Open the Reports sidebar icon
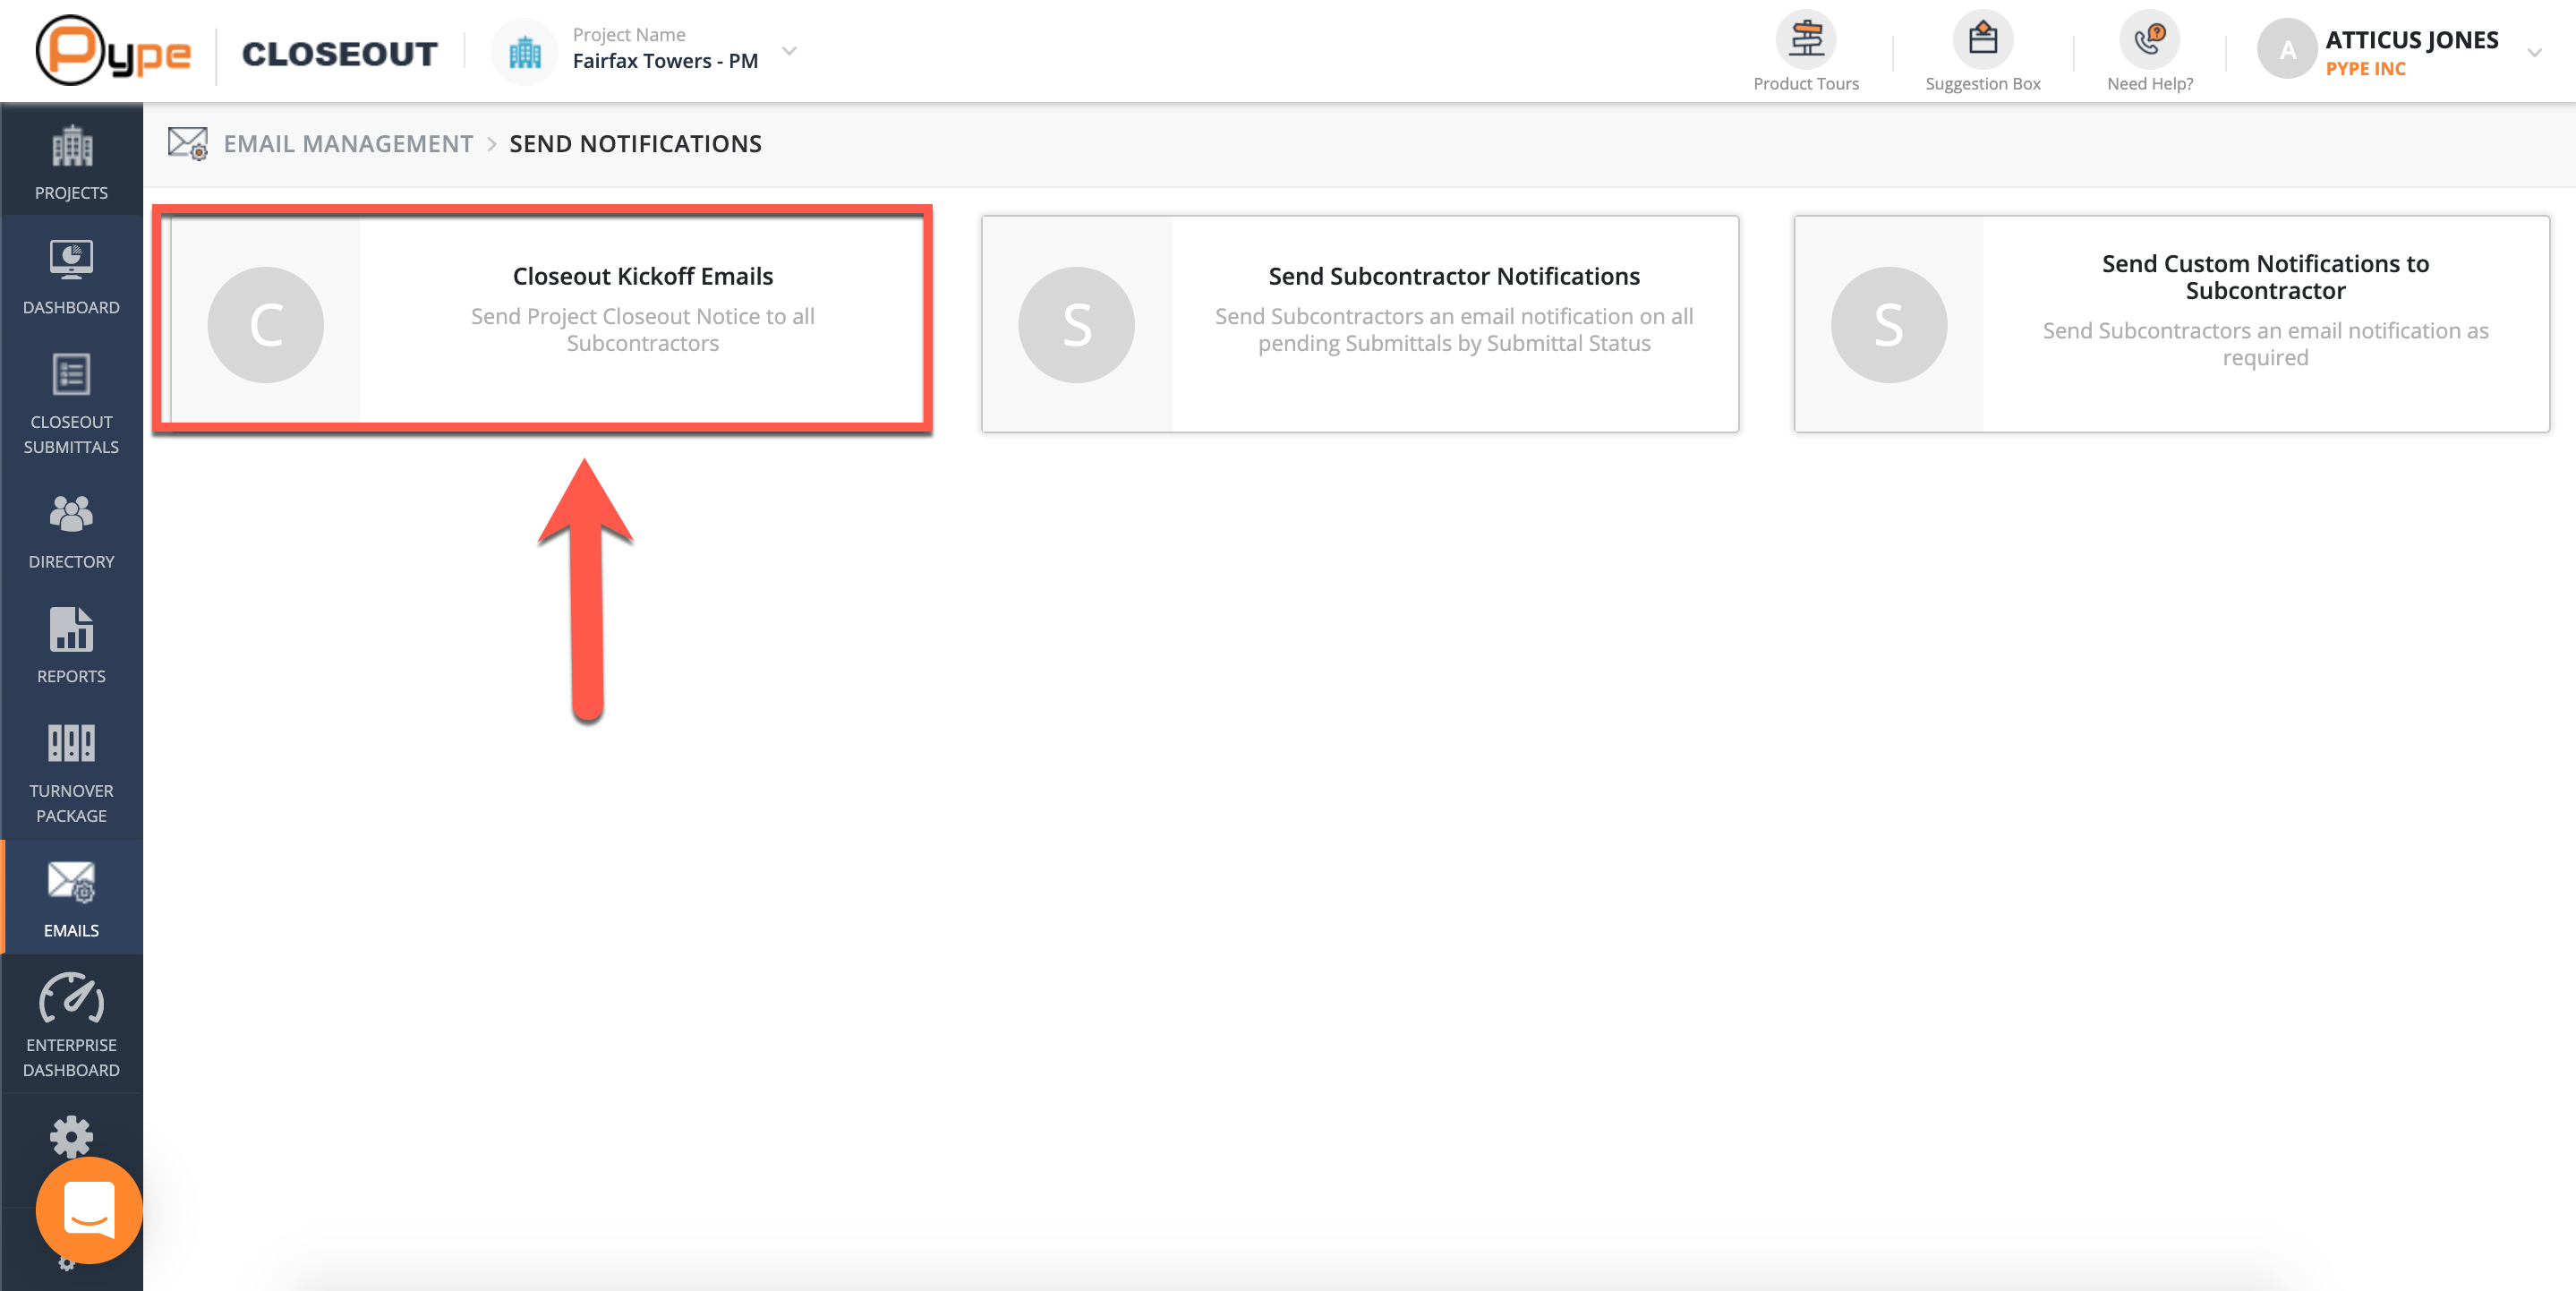 pyautogui.click(x=71, y=629)
